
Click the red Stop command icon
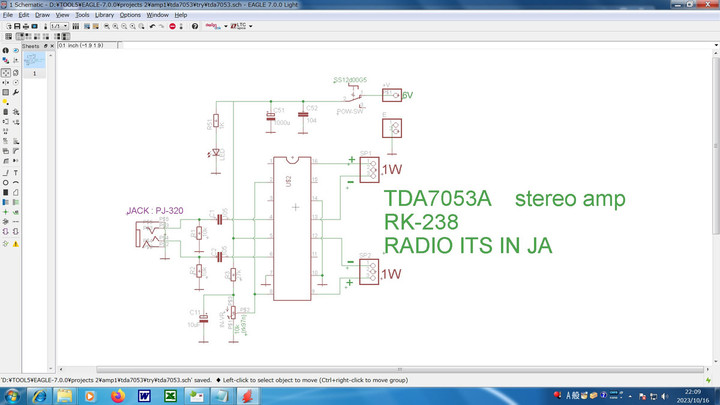pyautogui.click(x=174, y=26)
